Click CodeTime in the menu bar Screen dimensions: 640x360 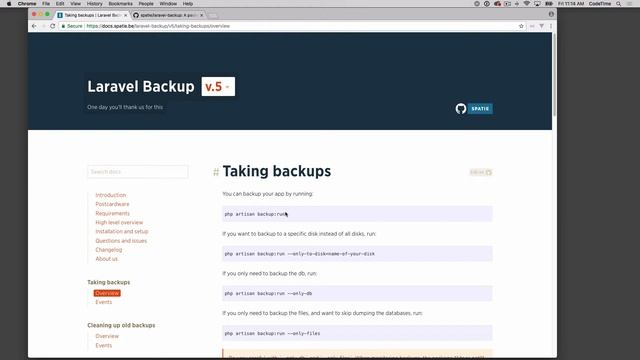[600, 4]
